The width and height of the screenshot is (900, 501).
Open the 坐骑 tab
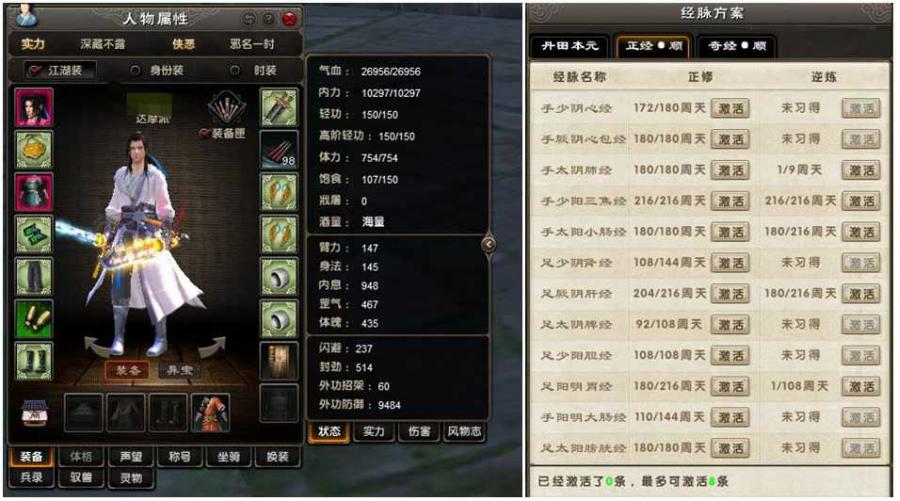(x=228, y=457)
